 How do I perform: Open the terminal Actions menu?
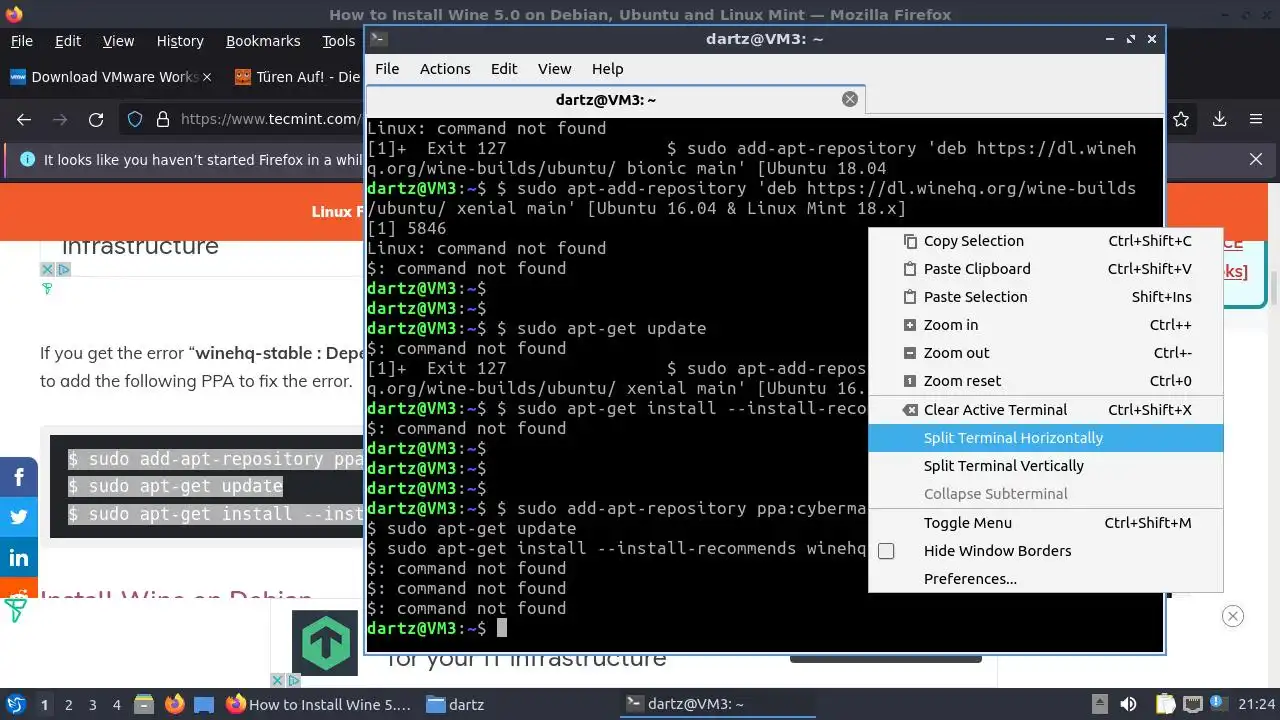[x=445, y=69]
